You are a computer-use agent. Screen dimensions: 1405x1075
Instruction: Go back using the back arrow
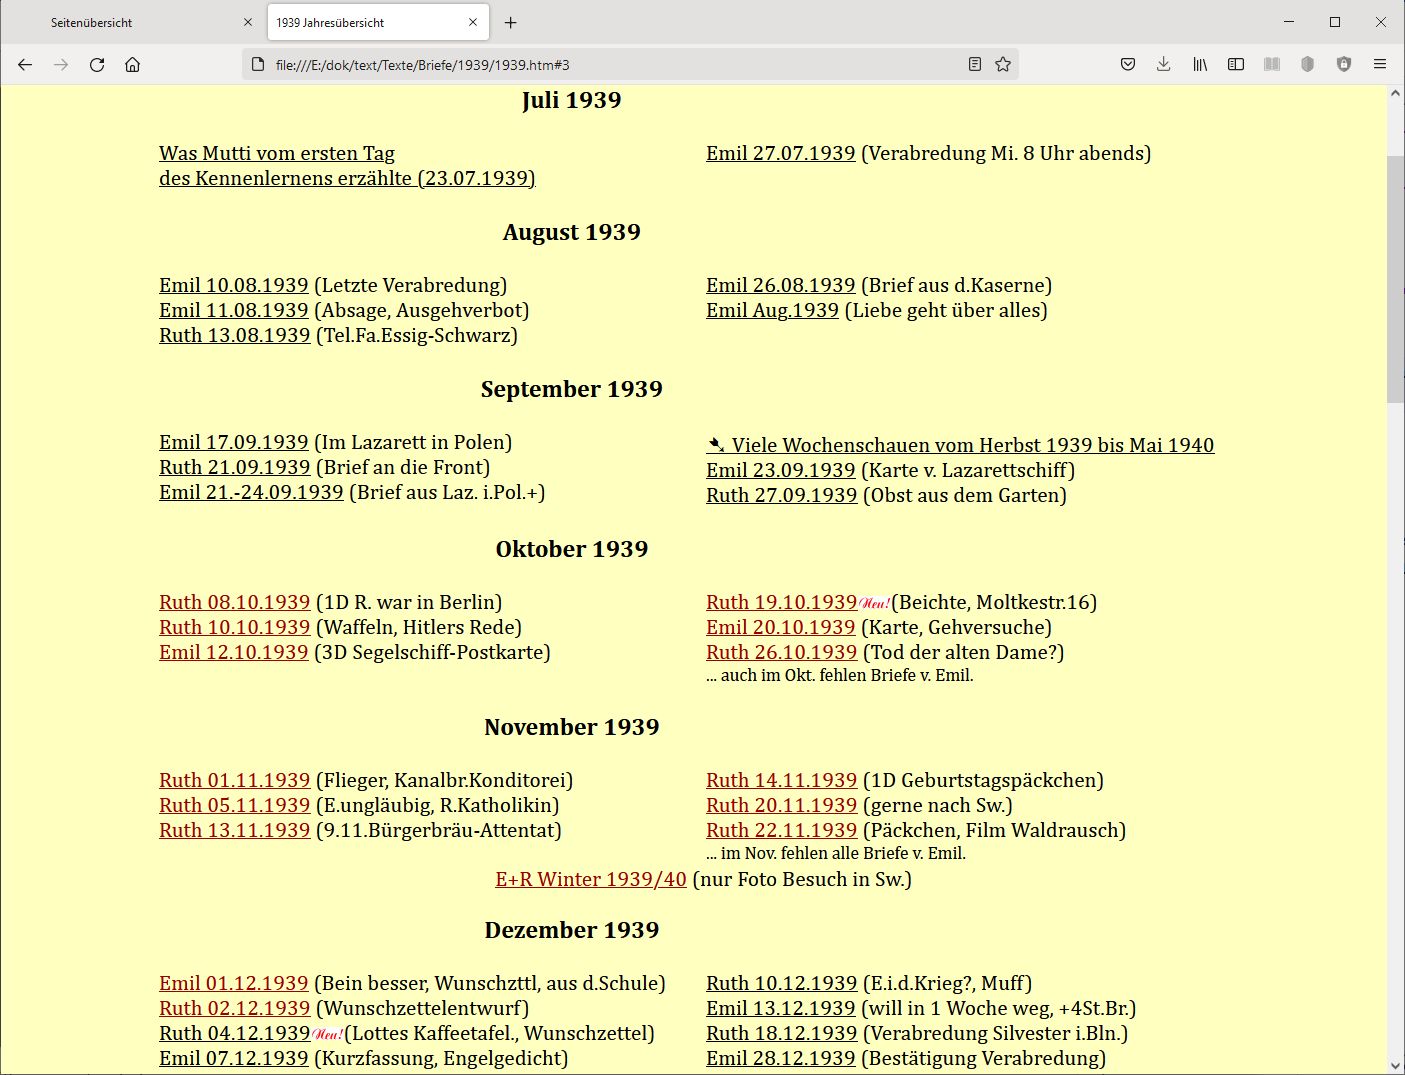coord(25,65)
